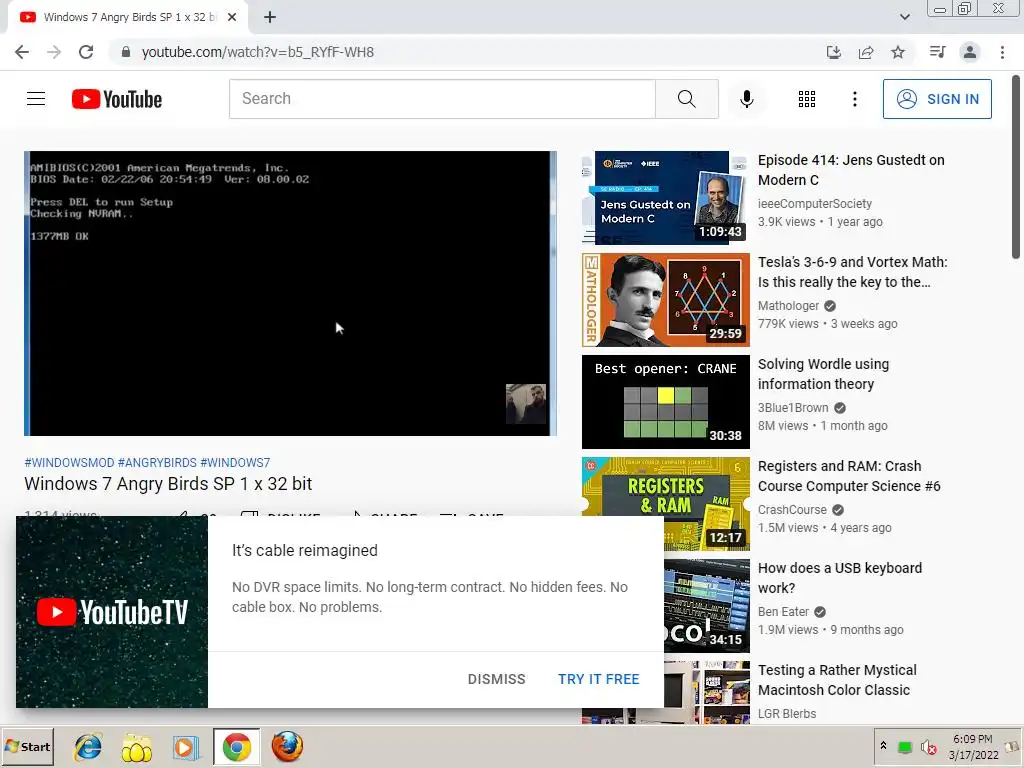The width and height of the screenshot is (1024, 768).
Task: Dismiss the YouTube TV promotion
Action: [x=496, y=679]
